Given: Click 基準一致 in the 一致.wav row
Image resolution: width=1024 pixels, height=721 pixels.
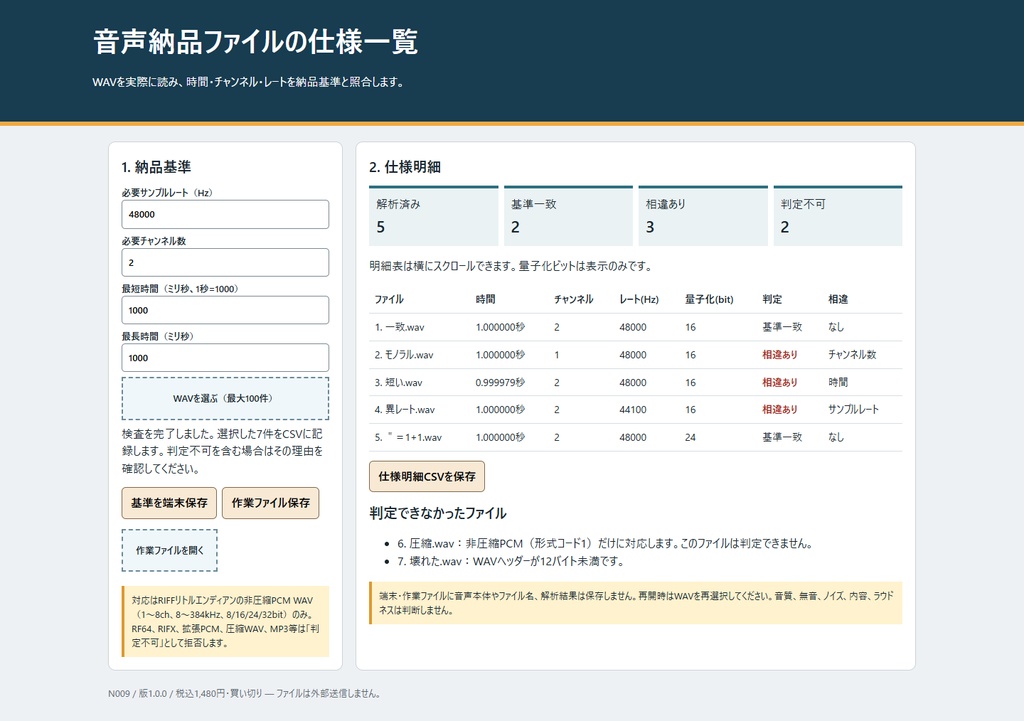Looking at the screenshot, I should (x=782, y=327).
